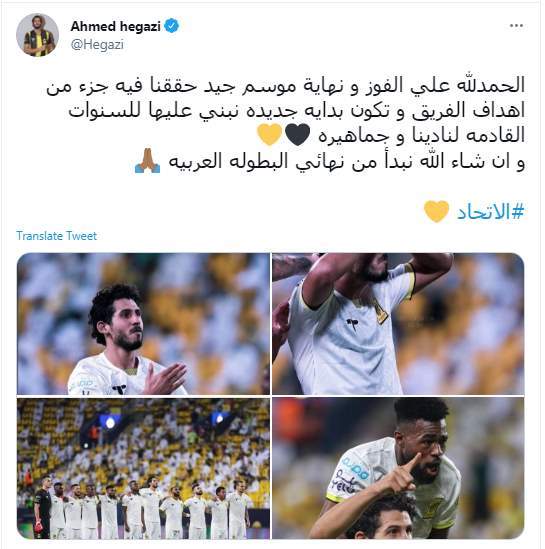The width and height of the screenshot is (545, 549).
Task: Open the #الاتحاد hashtag link
Action: (x=490, y=212)
